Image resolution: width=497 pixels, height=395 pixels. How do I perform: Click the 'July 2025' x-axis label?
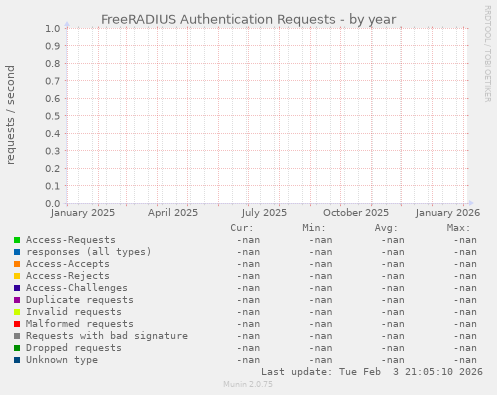pos(264,213)
